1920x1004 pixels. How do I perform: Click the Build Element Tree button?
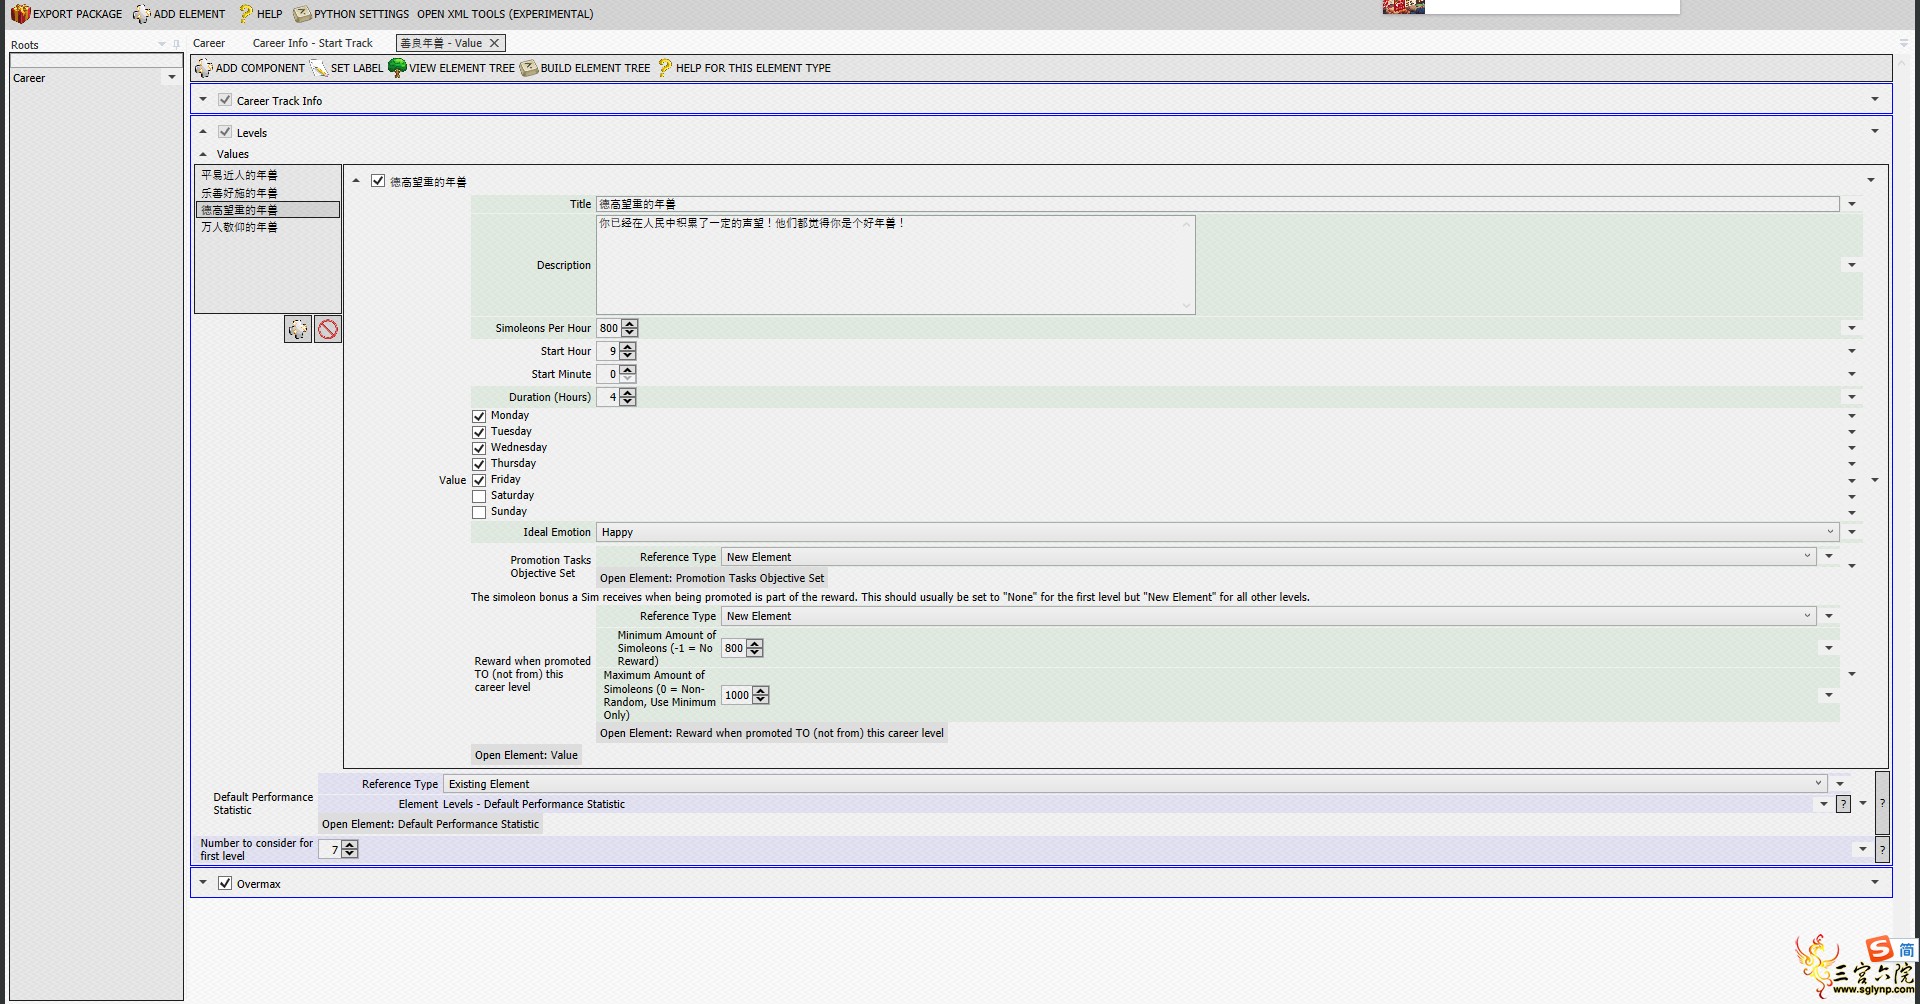585,68
